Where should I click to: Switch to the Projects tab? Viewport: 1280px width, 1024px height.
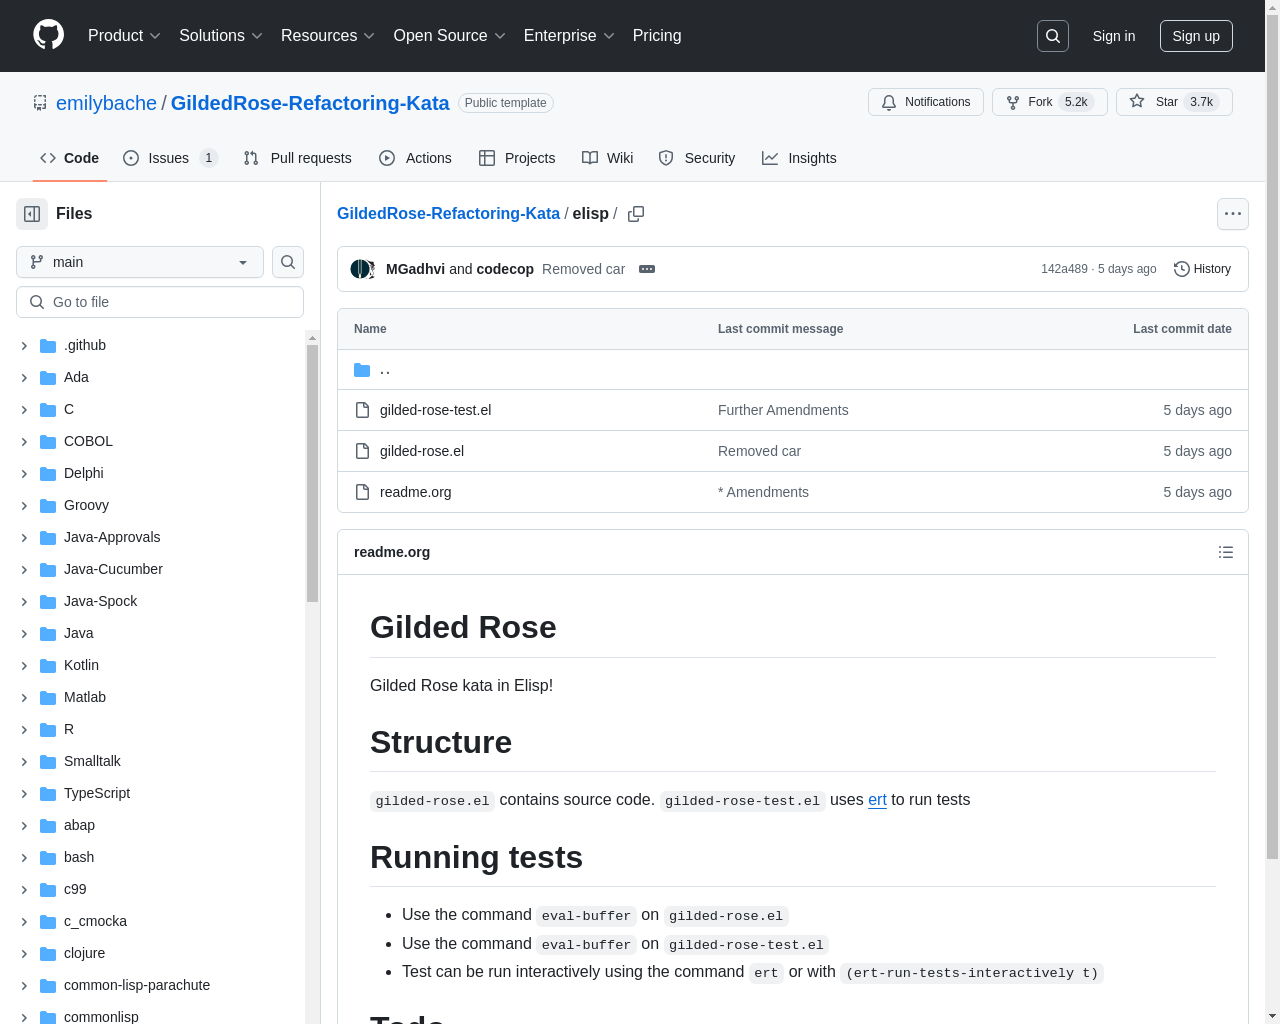(517, 158)
